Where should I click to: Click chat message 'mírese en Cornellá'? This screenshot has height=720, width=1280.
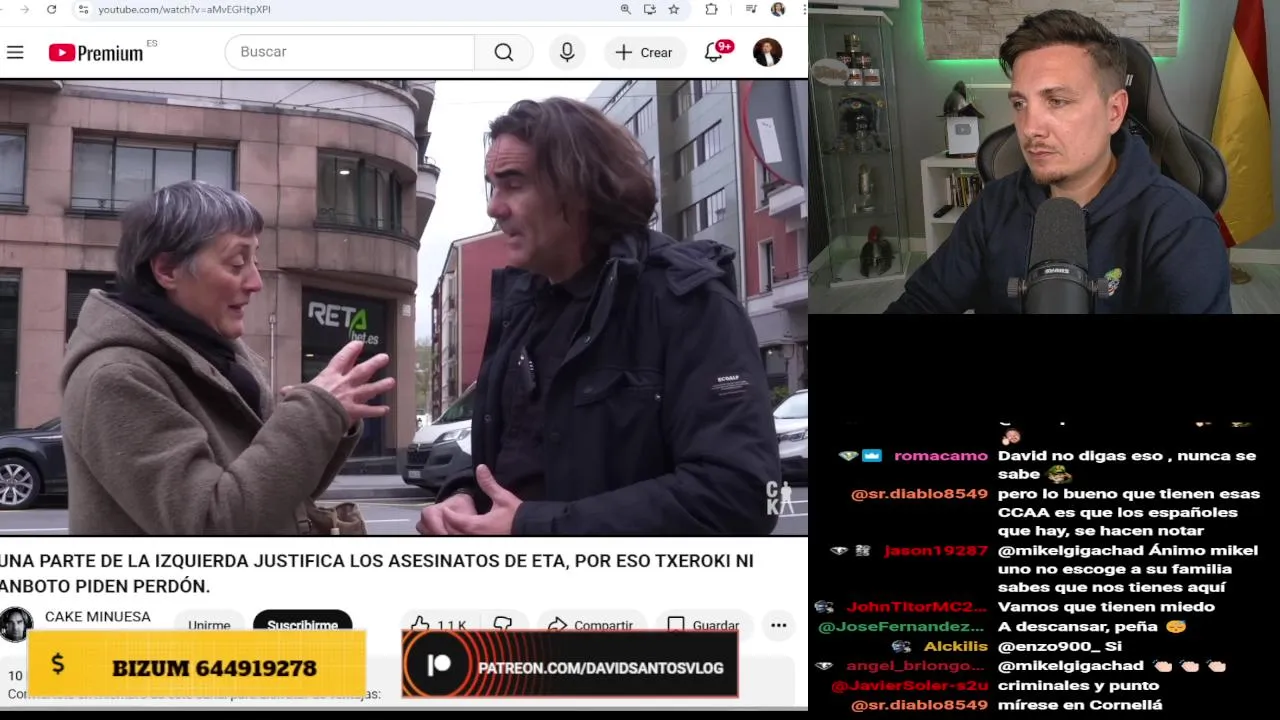pyautogui.click(x=1080, y=705)
